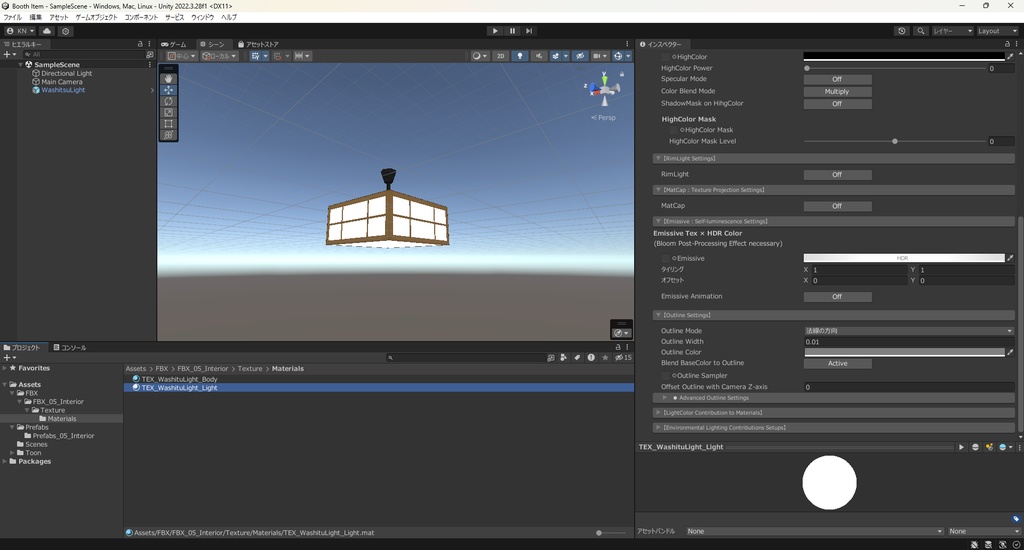
Task: Click the Outline Color swatch
Action: click(904, 352)
